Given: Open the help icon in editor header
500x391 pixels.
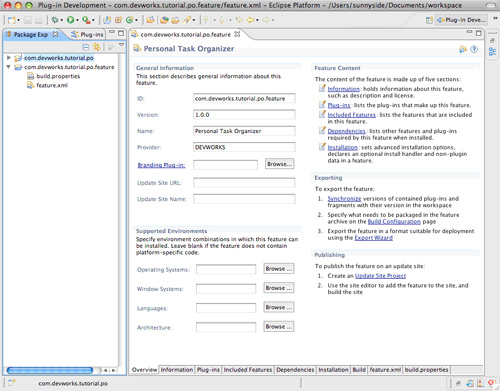Looking at the screenshot, I should pyautogui.click(x=474, y=49).
